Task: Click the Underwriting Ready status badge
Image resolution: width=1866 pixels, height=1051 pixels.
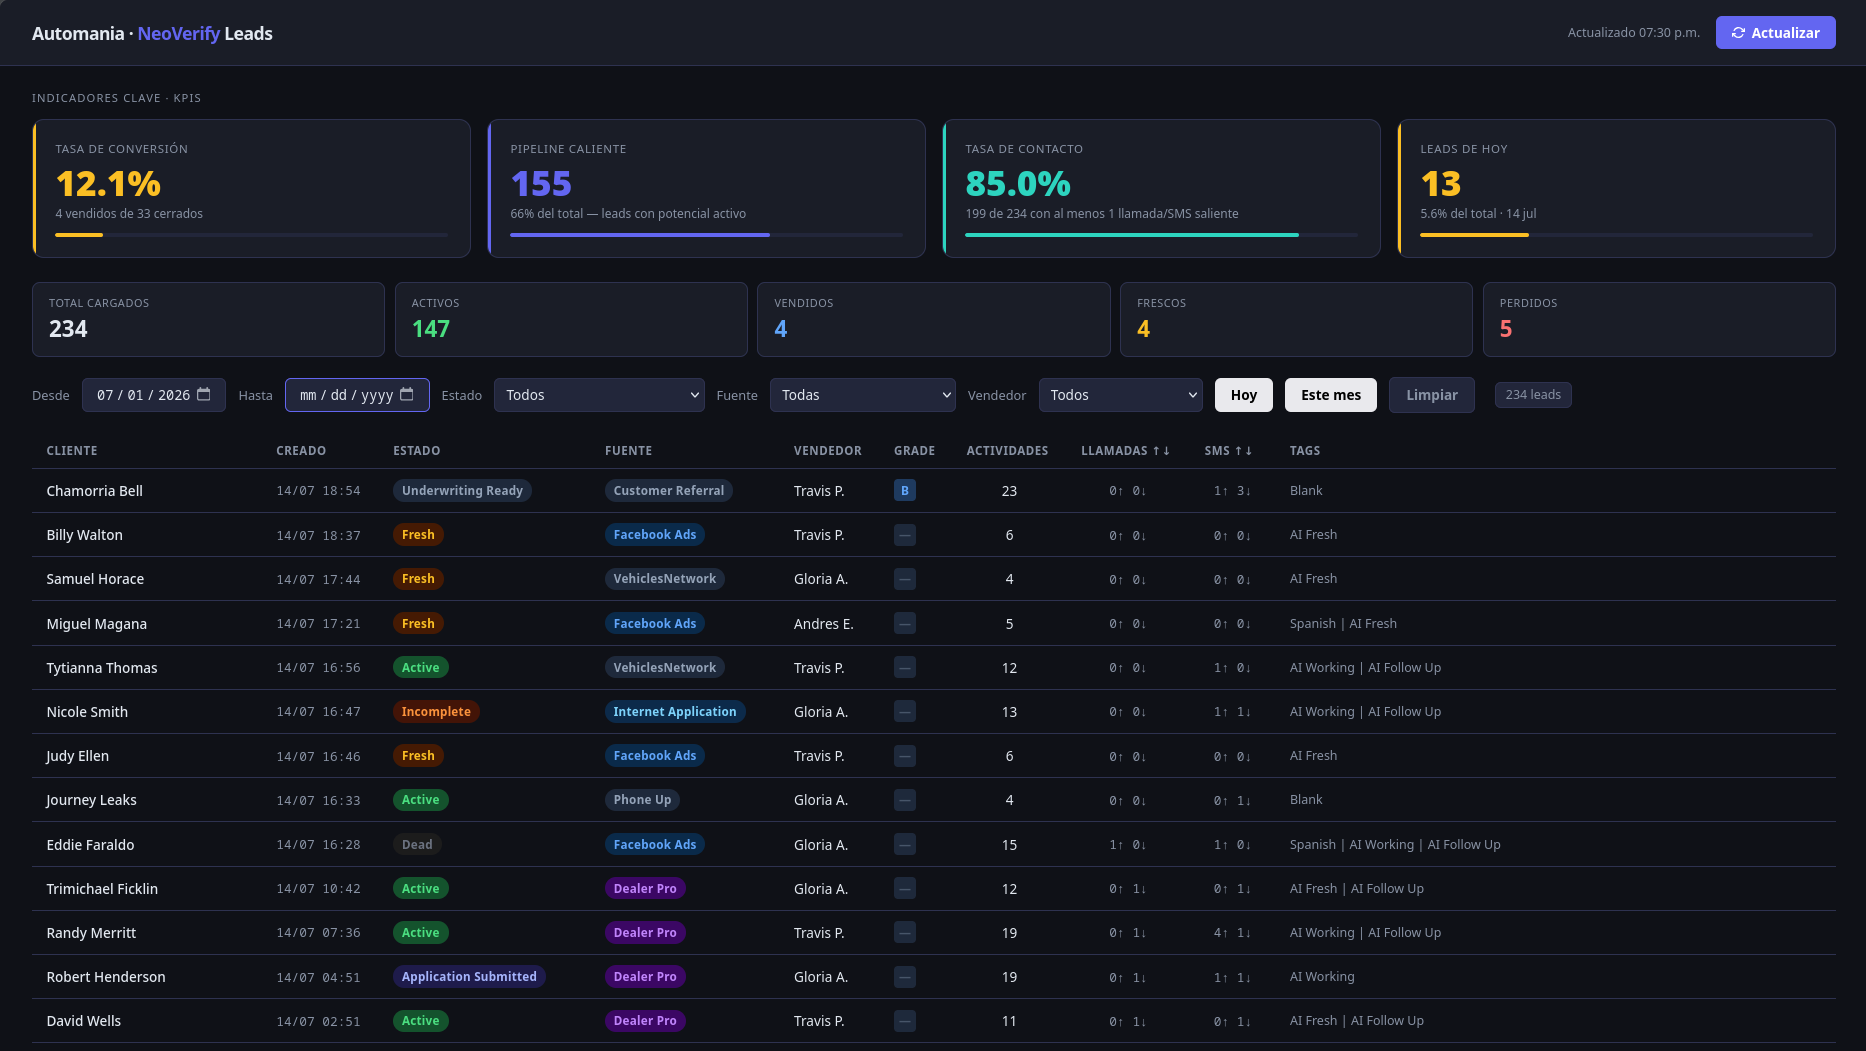Action: click(x=462, y=491)
